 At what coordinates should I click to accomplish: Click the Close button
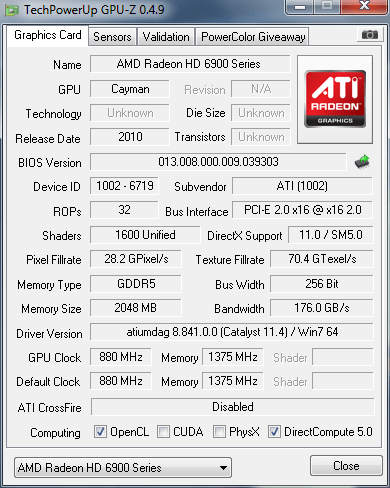pos(346,466)
